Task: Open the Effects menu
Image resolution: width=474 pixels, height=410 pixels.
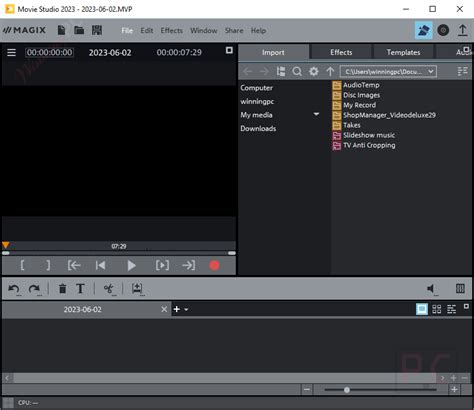Action: [172, 30]
